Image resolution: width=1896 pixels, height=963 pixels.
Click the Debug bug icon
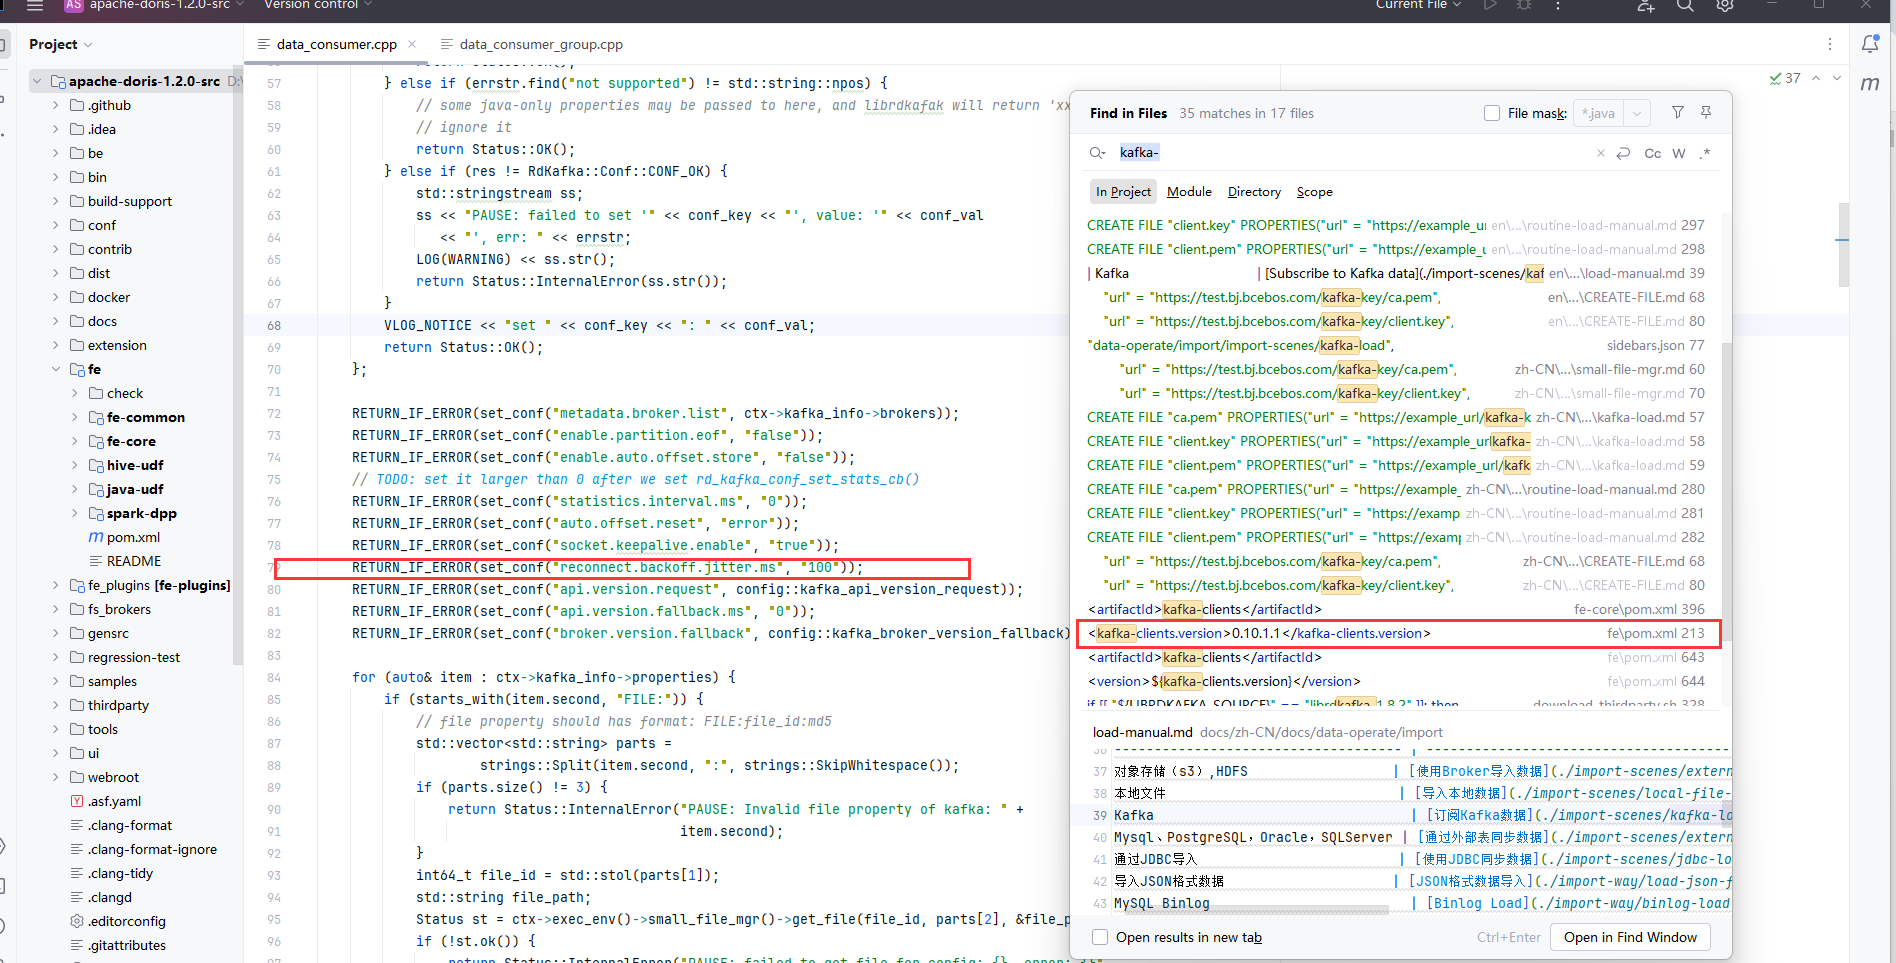pyautogui.click(x=1524, y=5)
